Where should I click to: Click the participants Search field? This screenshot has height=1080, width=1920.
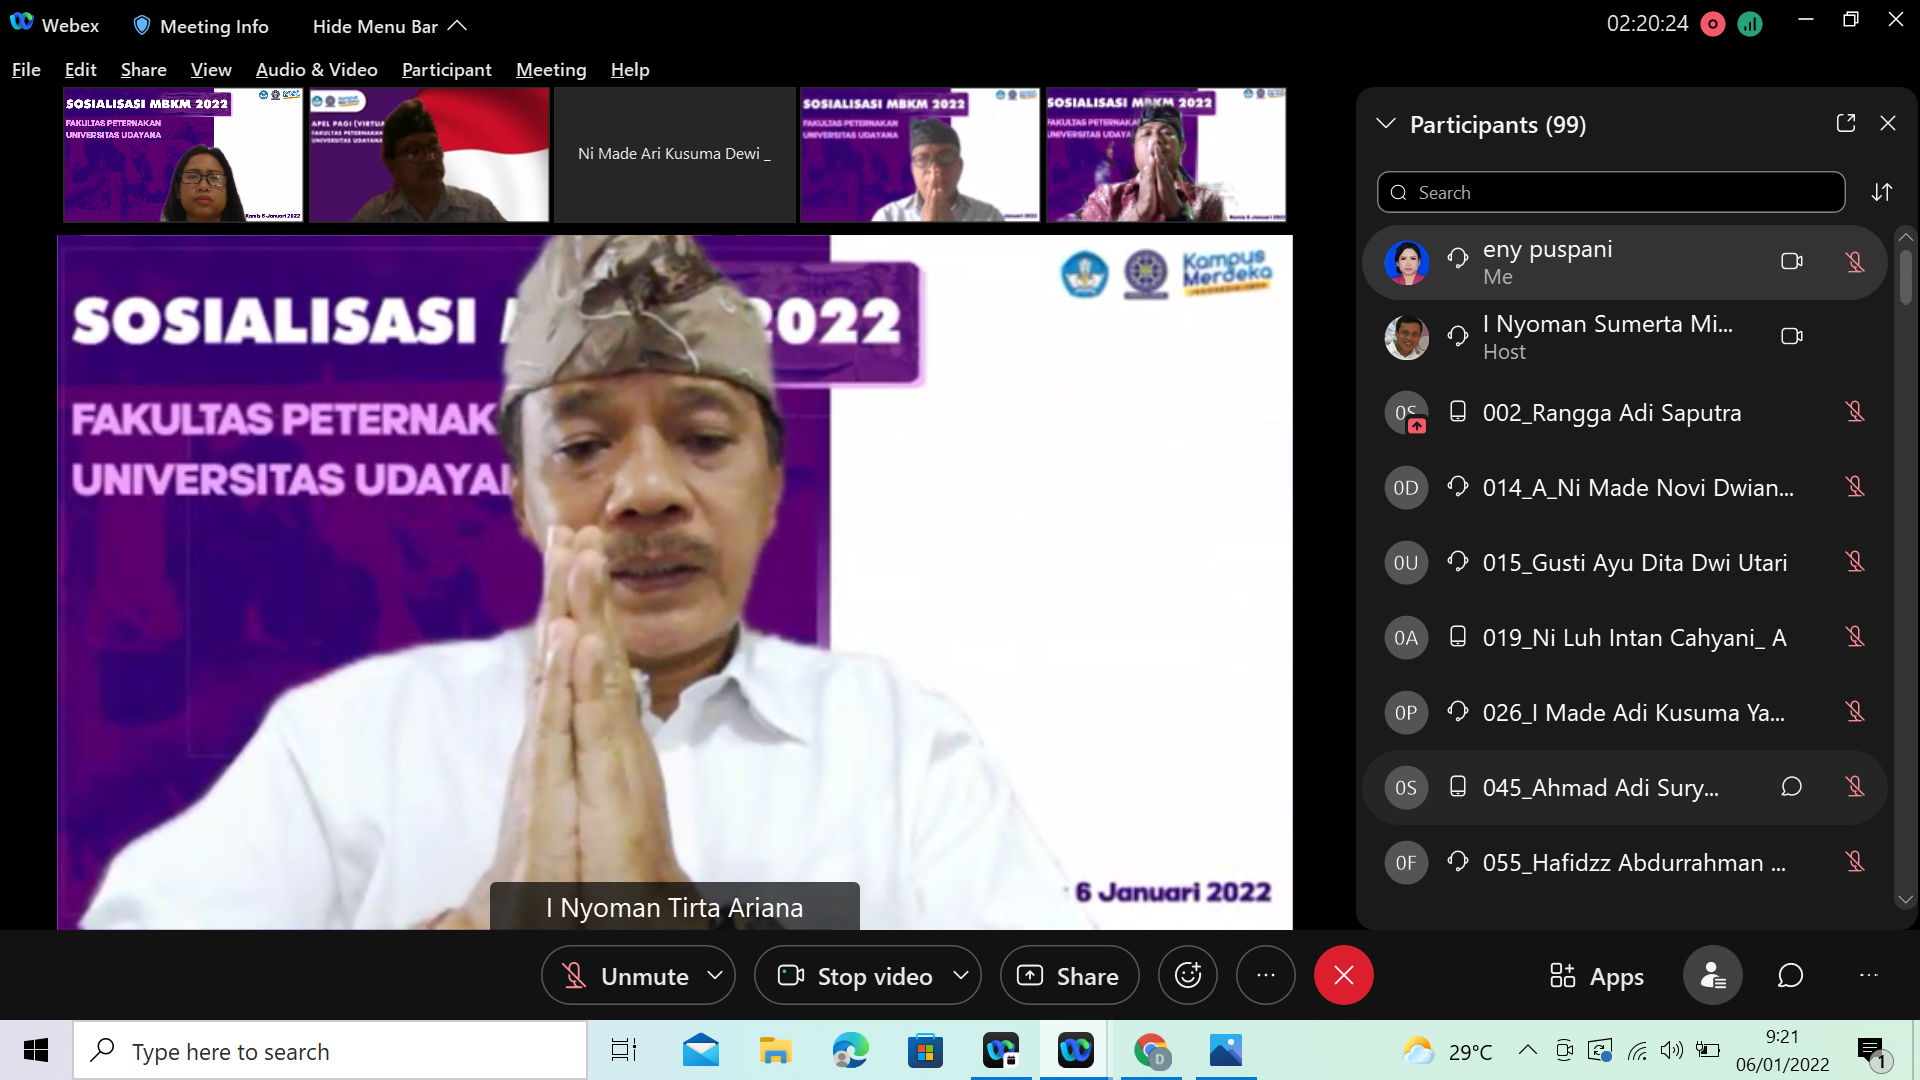[1610, 192]
